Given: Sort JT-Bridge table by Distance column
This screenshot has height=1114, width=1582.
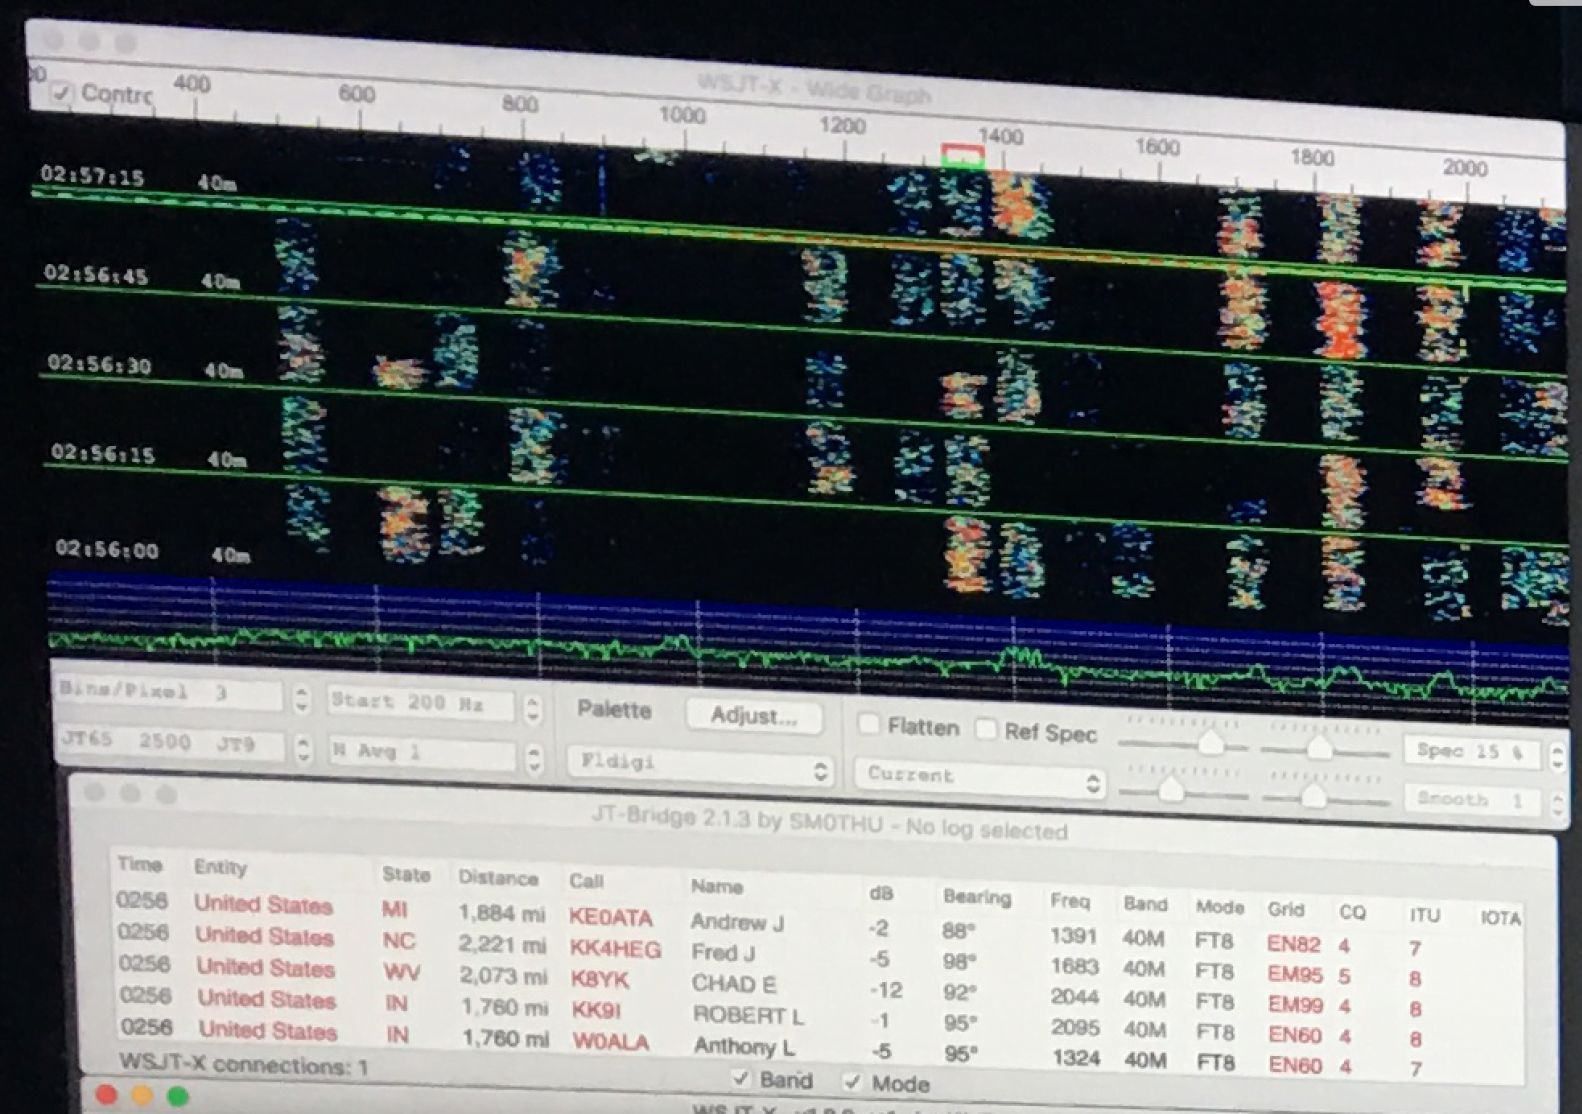Looking at the screenshot, I should (x=498, y=878).
